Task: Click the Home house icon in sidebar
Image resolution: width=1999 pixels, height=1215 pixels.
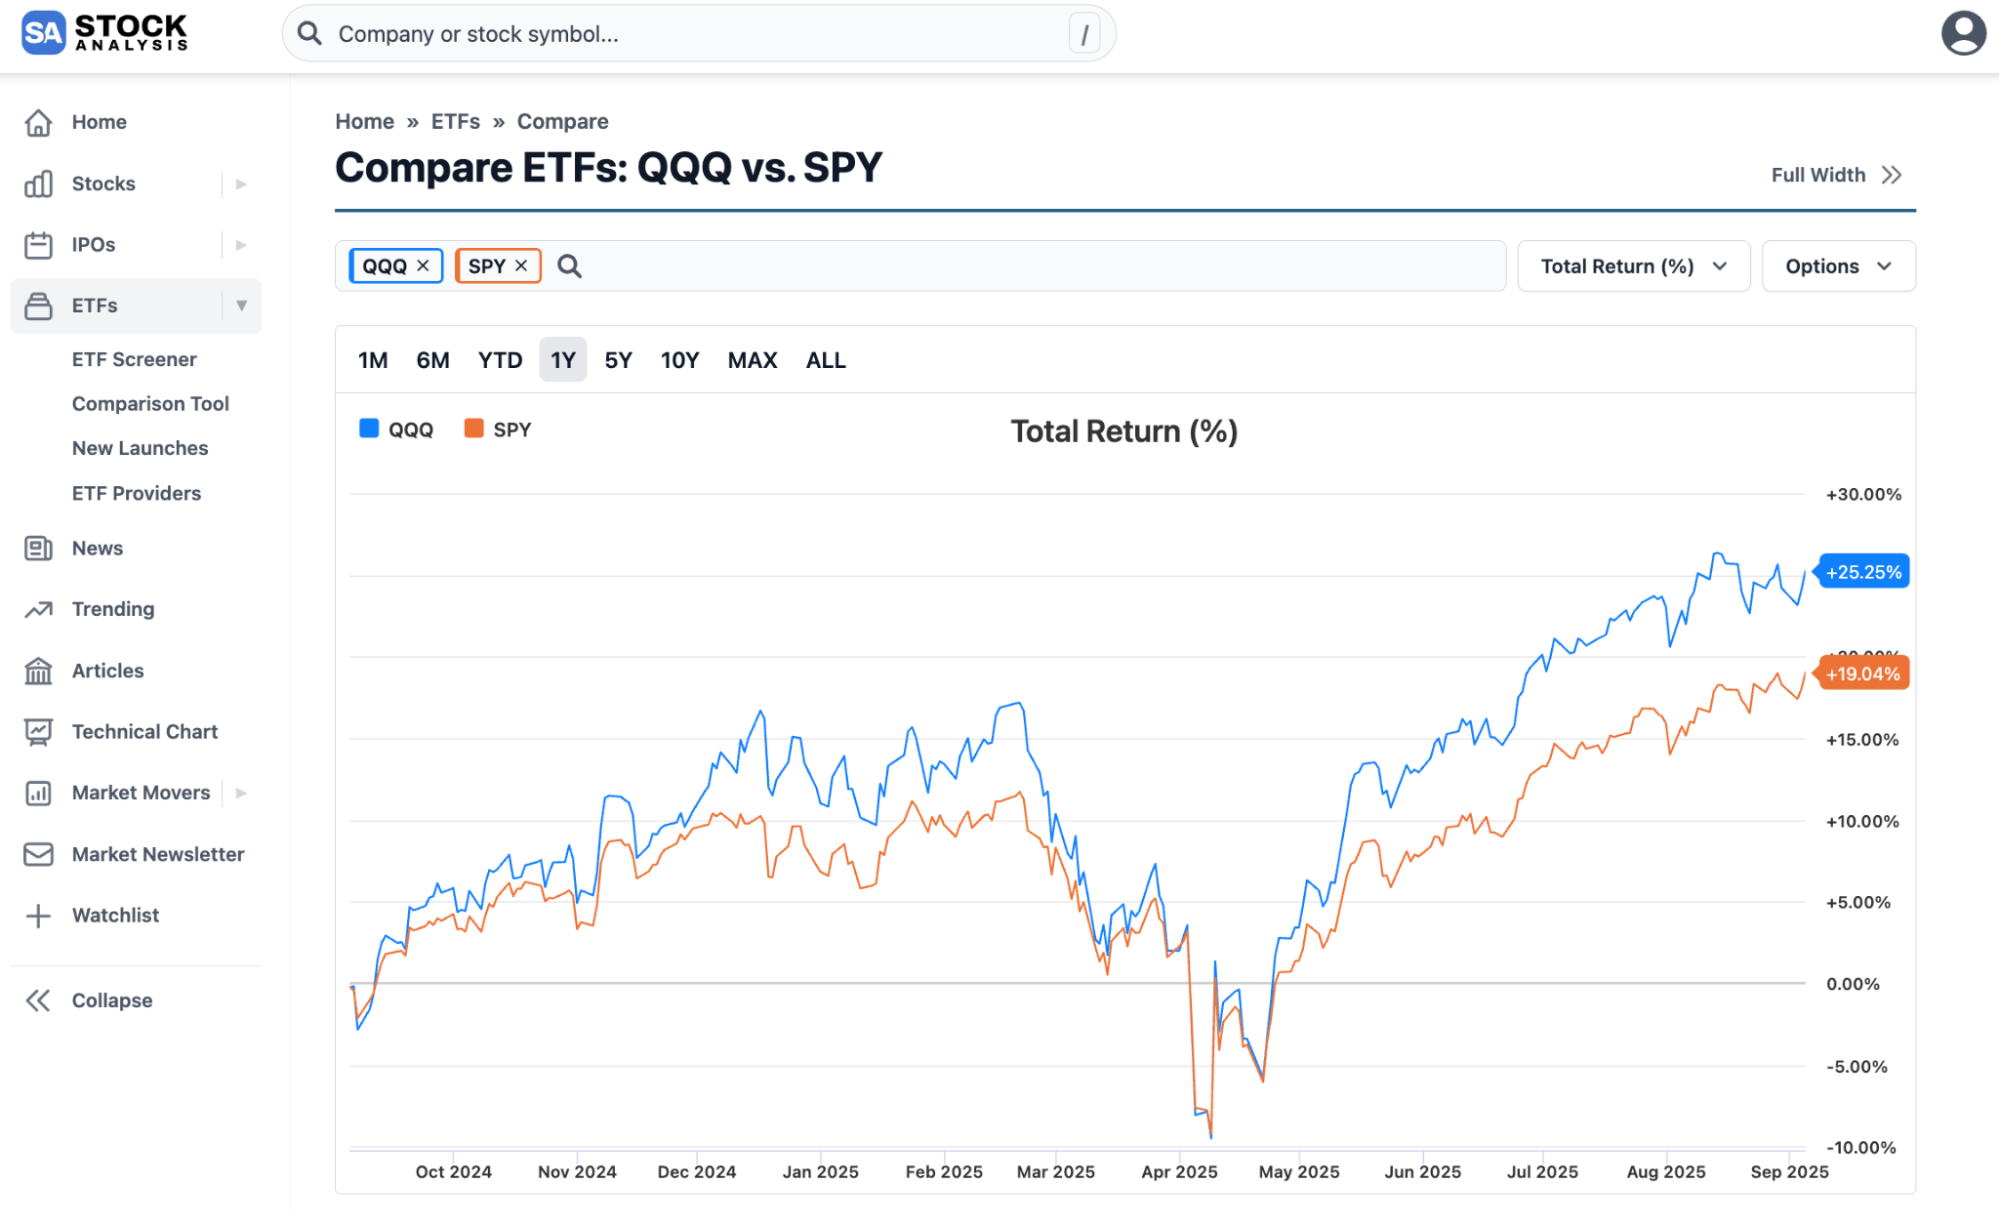Action: [x=38, y=122]
